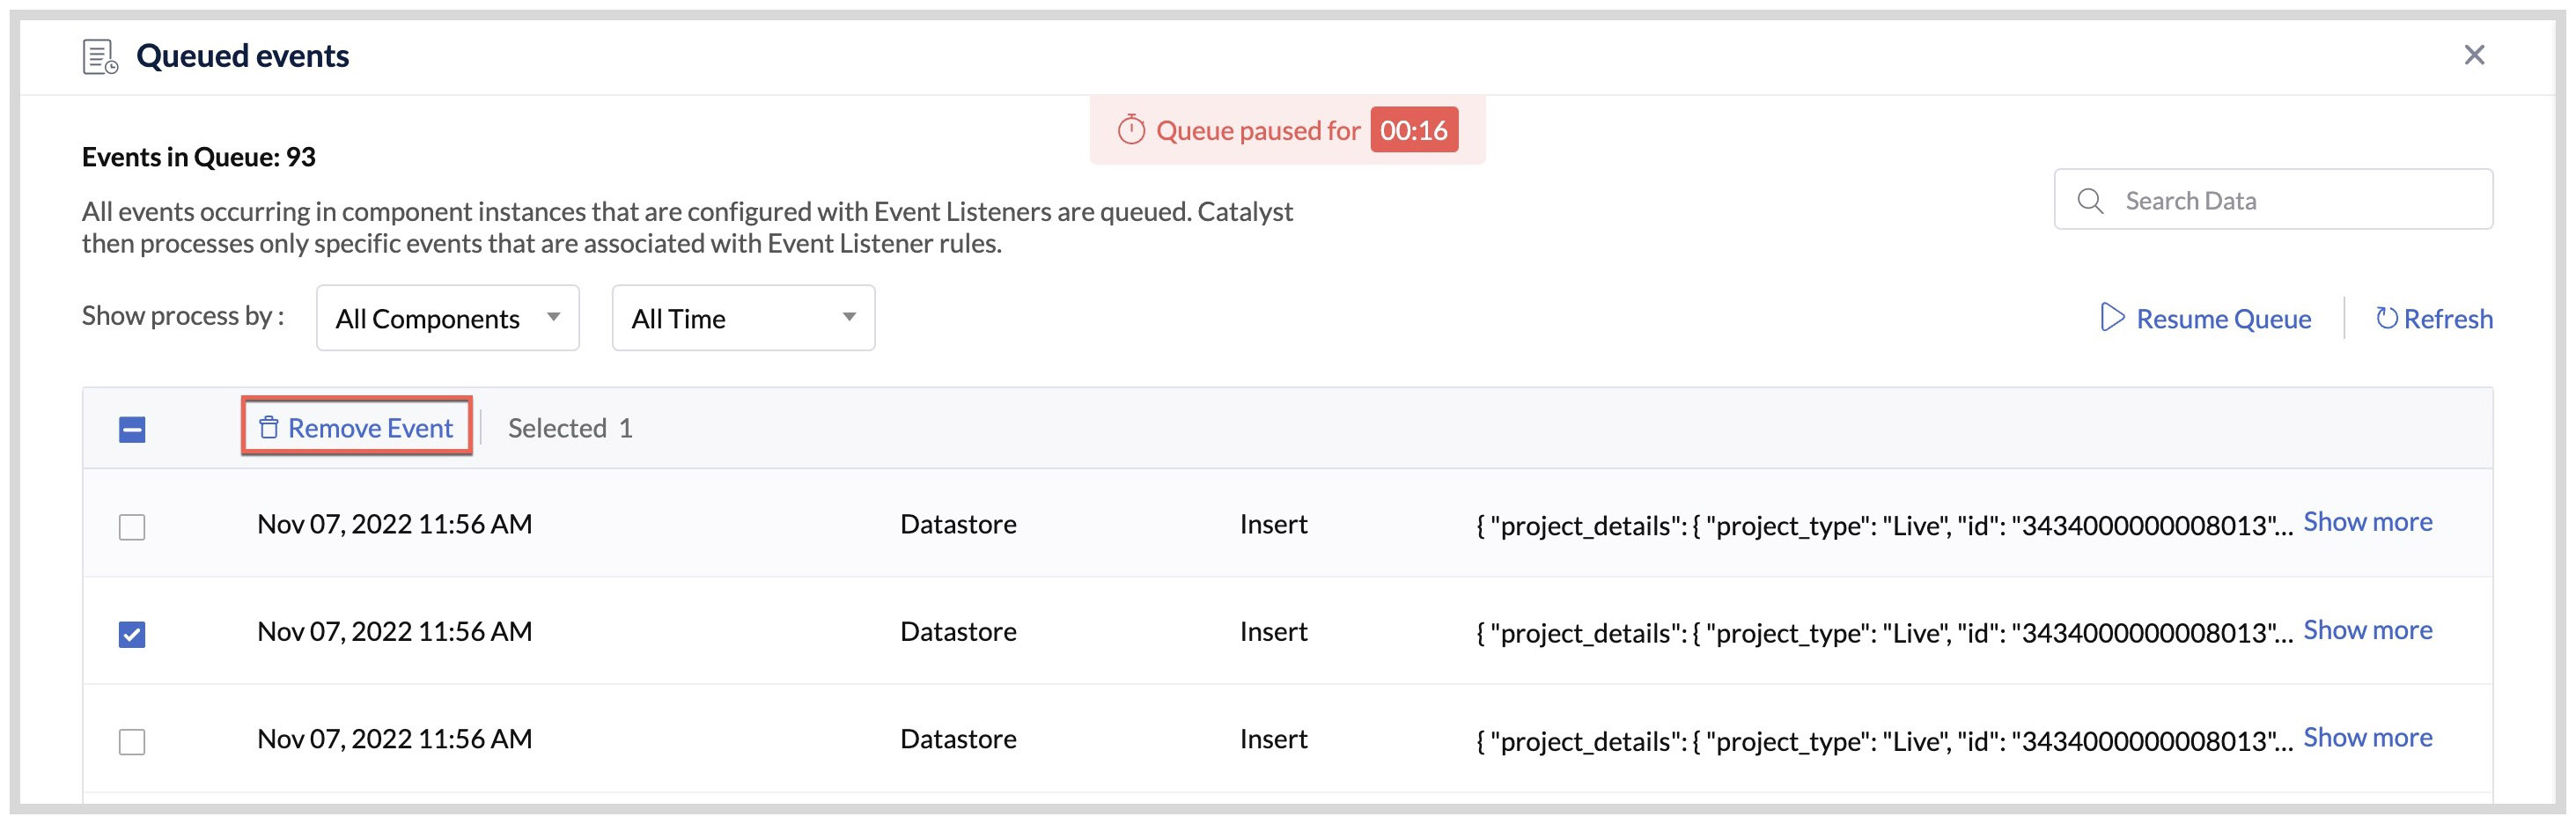Click the search magnifier icon
2576x824 pixels.
(x=2090, y=200)
